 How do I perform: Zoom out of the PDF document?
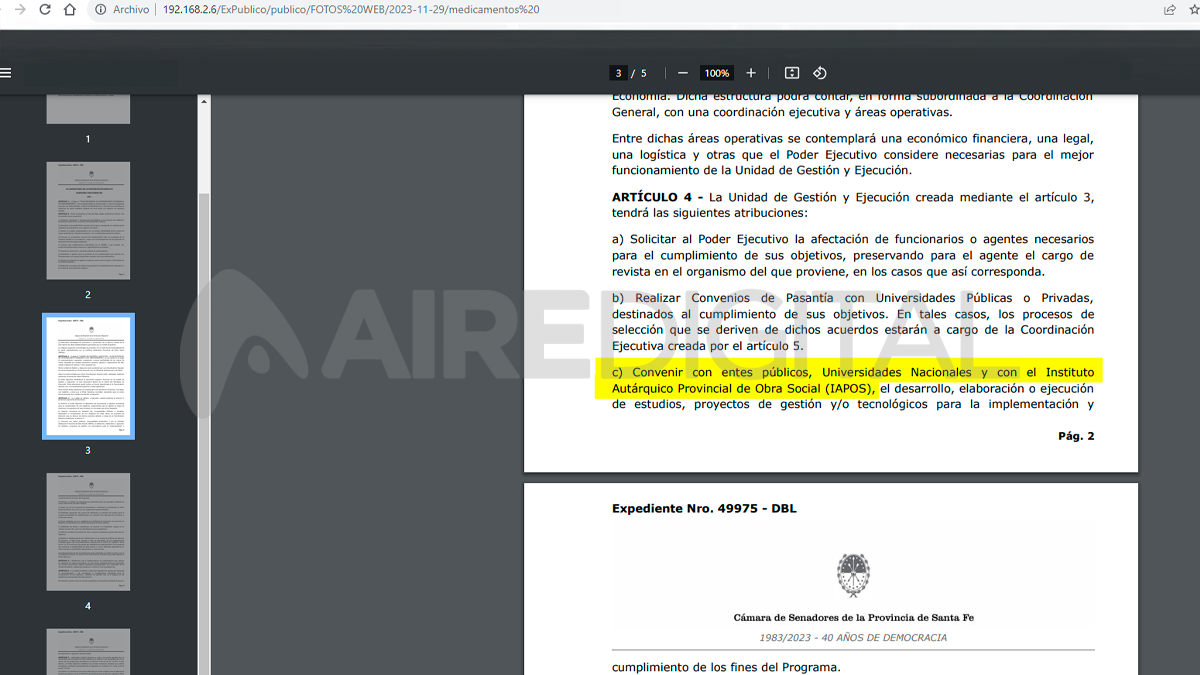682,72
